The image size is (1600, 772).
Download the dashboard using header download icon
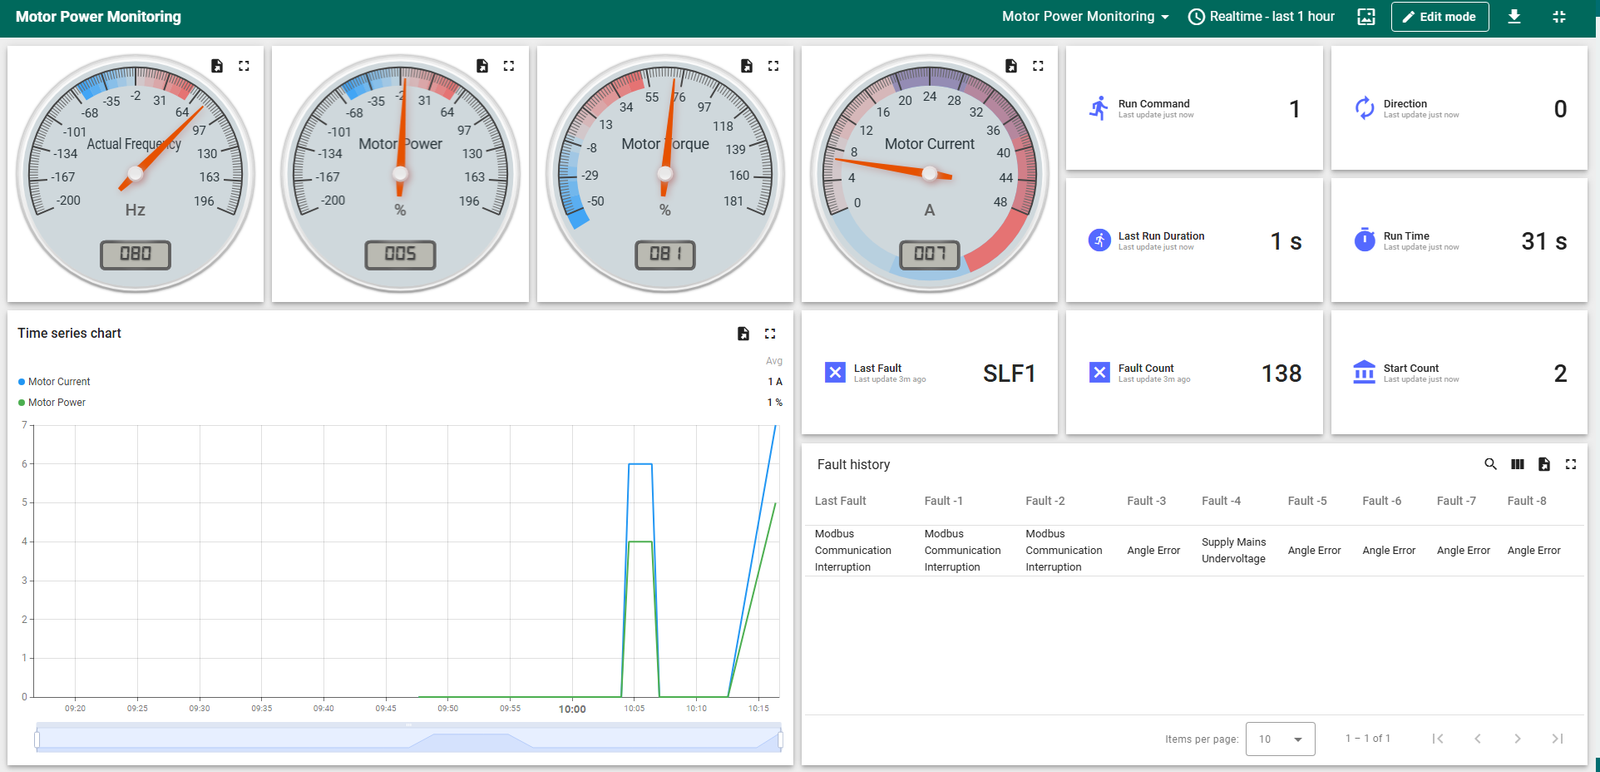click(x=1514, y=17)
